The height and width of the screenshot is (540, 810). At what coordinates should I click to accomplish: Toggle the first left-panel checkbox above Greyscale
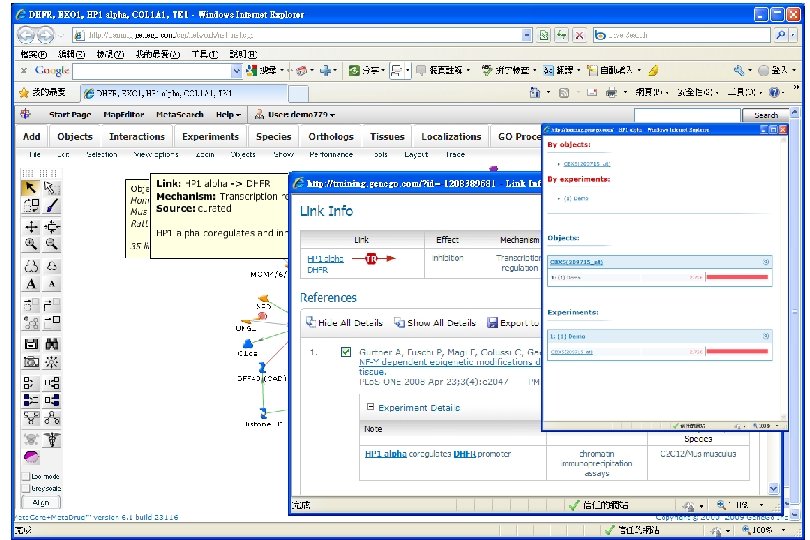point(25,476)
